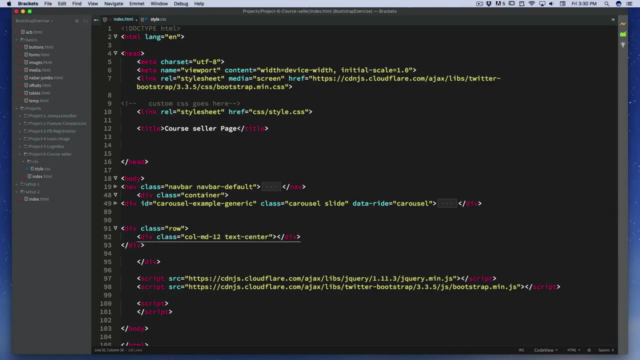Collapse the container div fold on line 48
This screenshot has width=640, height=360.
(x=116, y=195)
